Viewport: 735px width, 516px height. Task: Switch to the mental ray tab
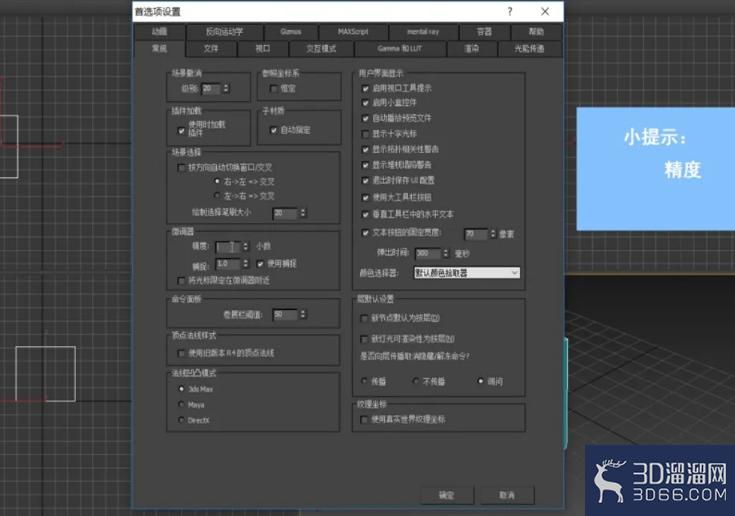(x=423, y=32)
